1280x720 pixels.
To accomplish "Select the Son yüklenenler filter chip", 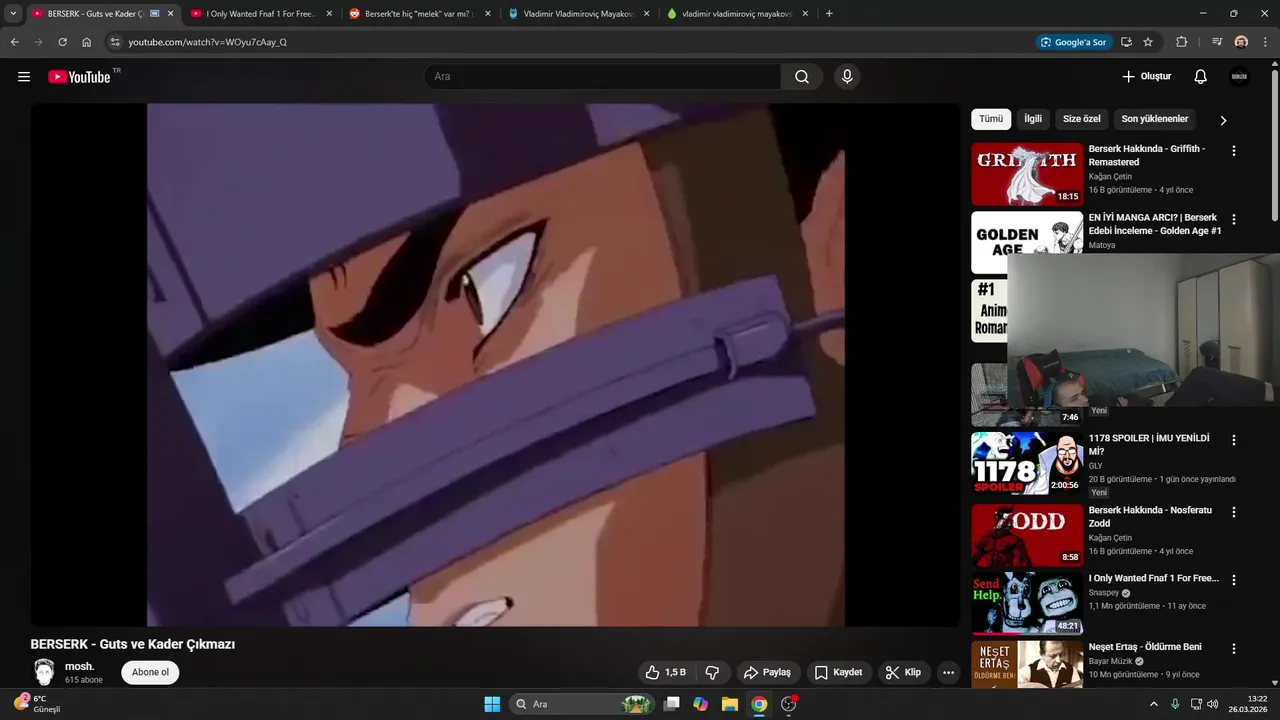I will click(1155, 119).
